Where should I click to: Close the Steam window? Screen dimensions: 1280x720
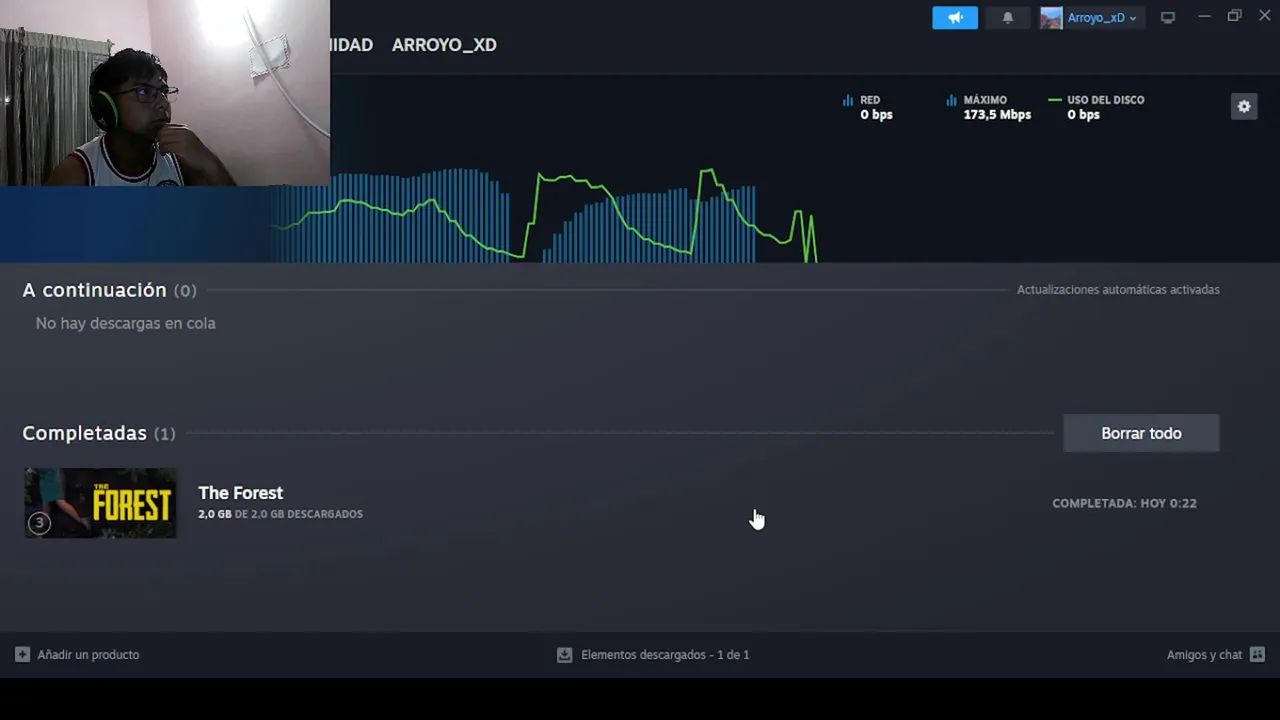1264,16
